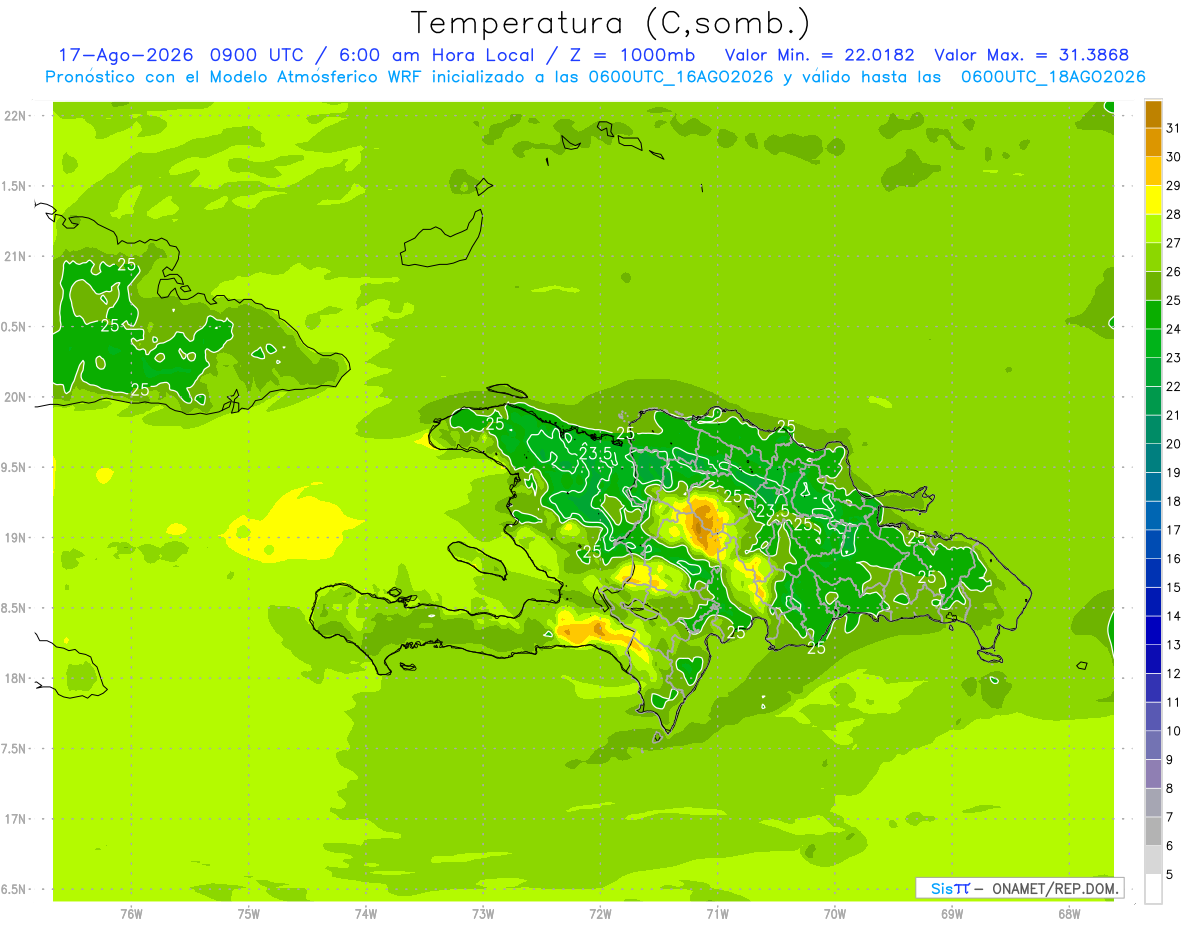1200x927 pixels.
Task: Click the '72W' longitude axis label
Action: point(601,914)
